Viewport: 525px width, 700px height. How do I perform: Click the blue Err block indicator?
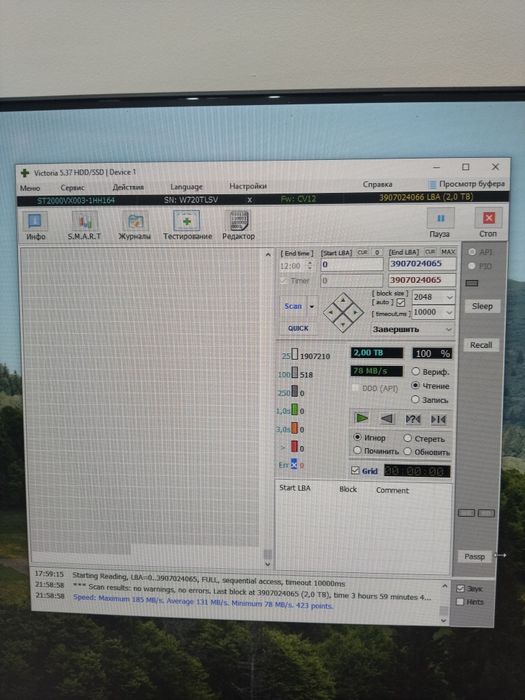[x=294, y=464]
